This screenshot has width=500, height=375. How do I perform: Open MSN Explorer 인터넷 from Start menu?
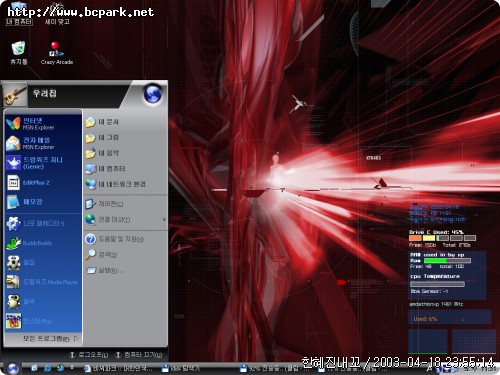click(43, 123)
